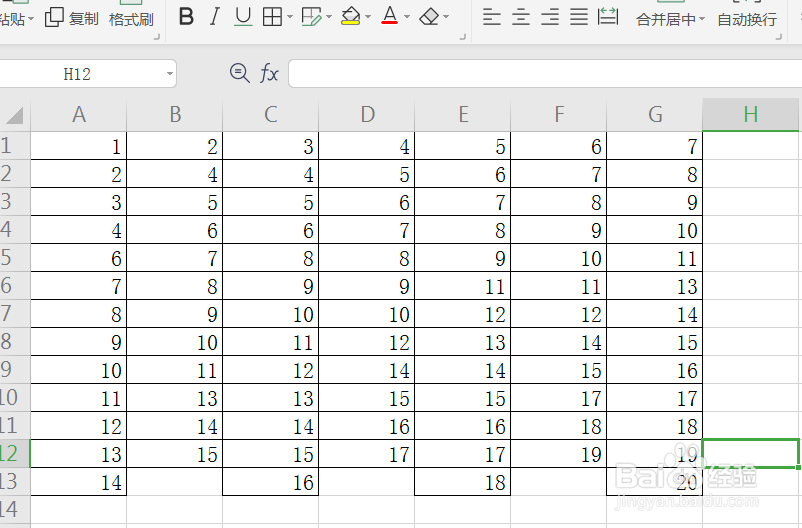Select column F header
This screenshot has height=528, width=802.
(x=559, y=115)
